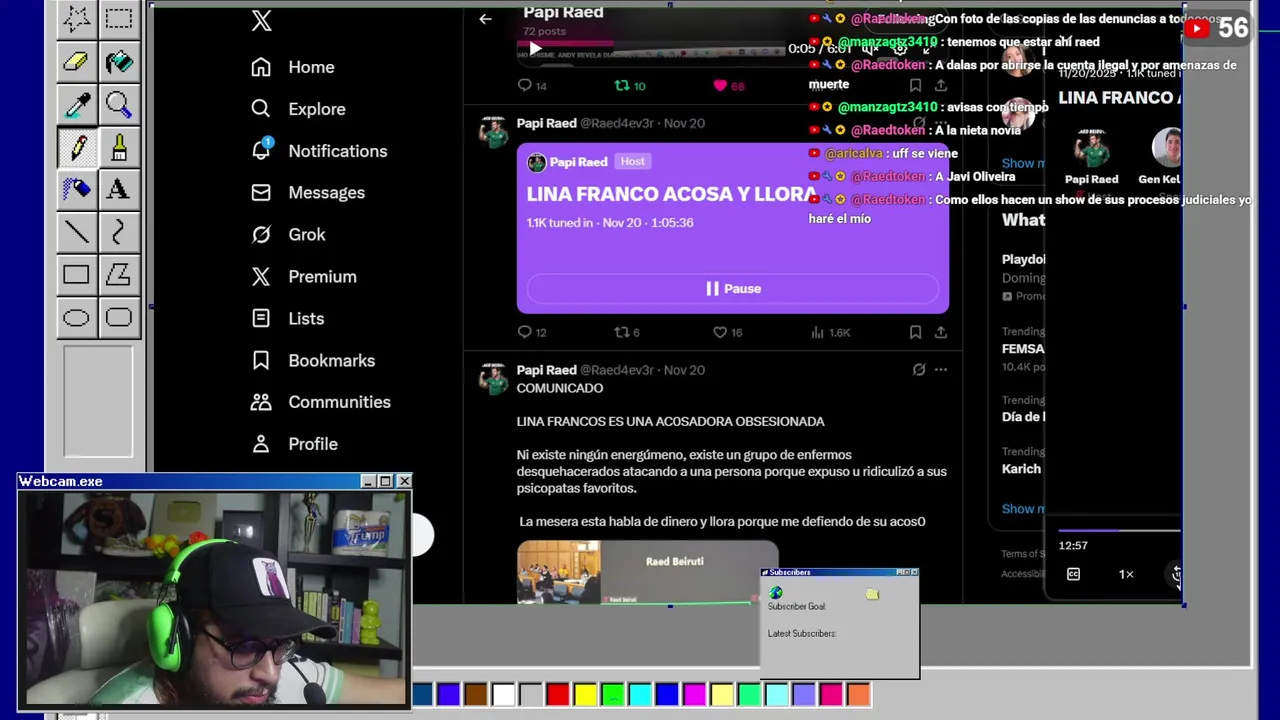This screenshot has width=1280, height=720.
Task: Select the Rectangle shape tool
Action: (77, 274)
